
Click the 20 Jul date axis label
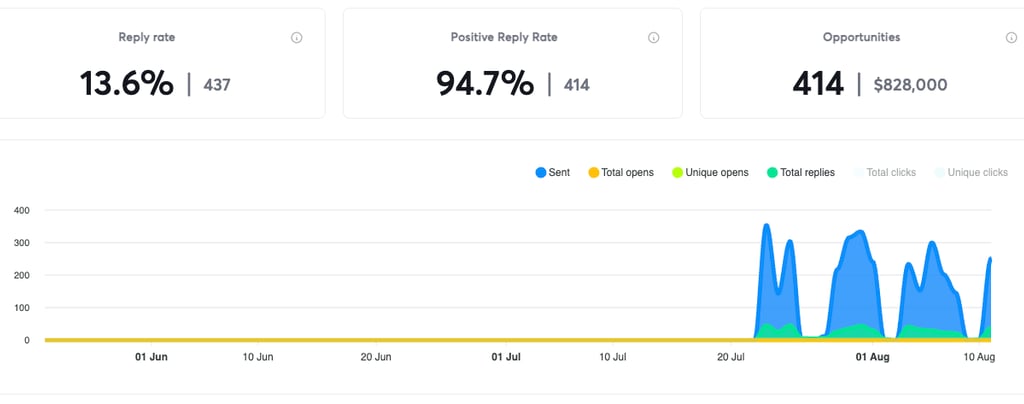(x=732, y=356)
